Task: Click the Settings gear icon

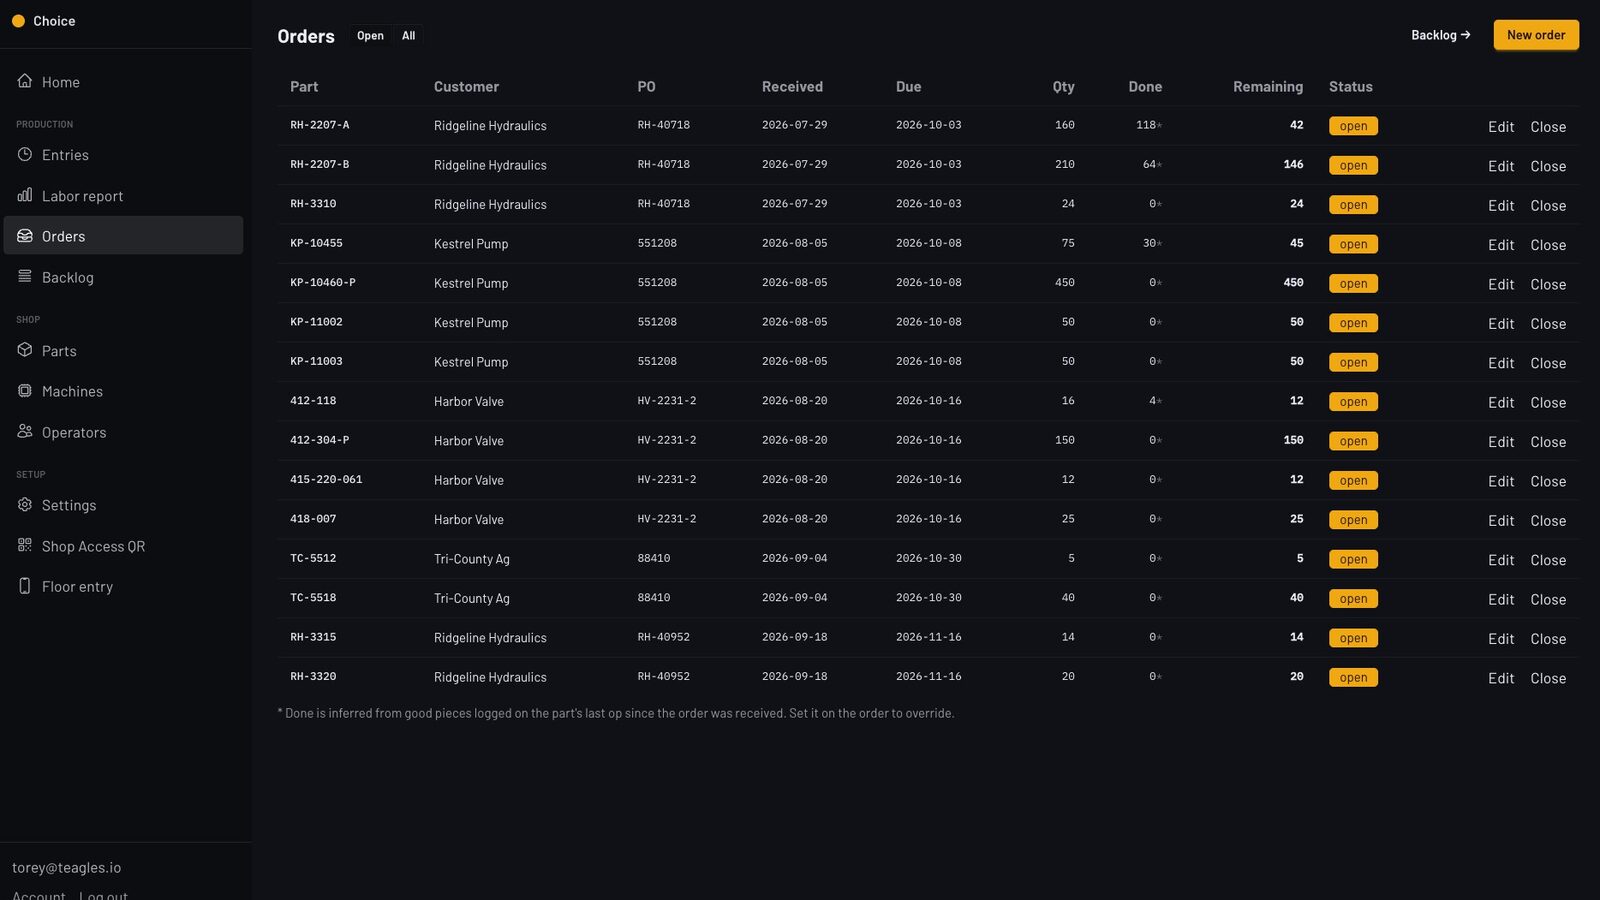Action: pos(25,504)
